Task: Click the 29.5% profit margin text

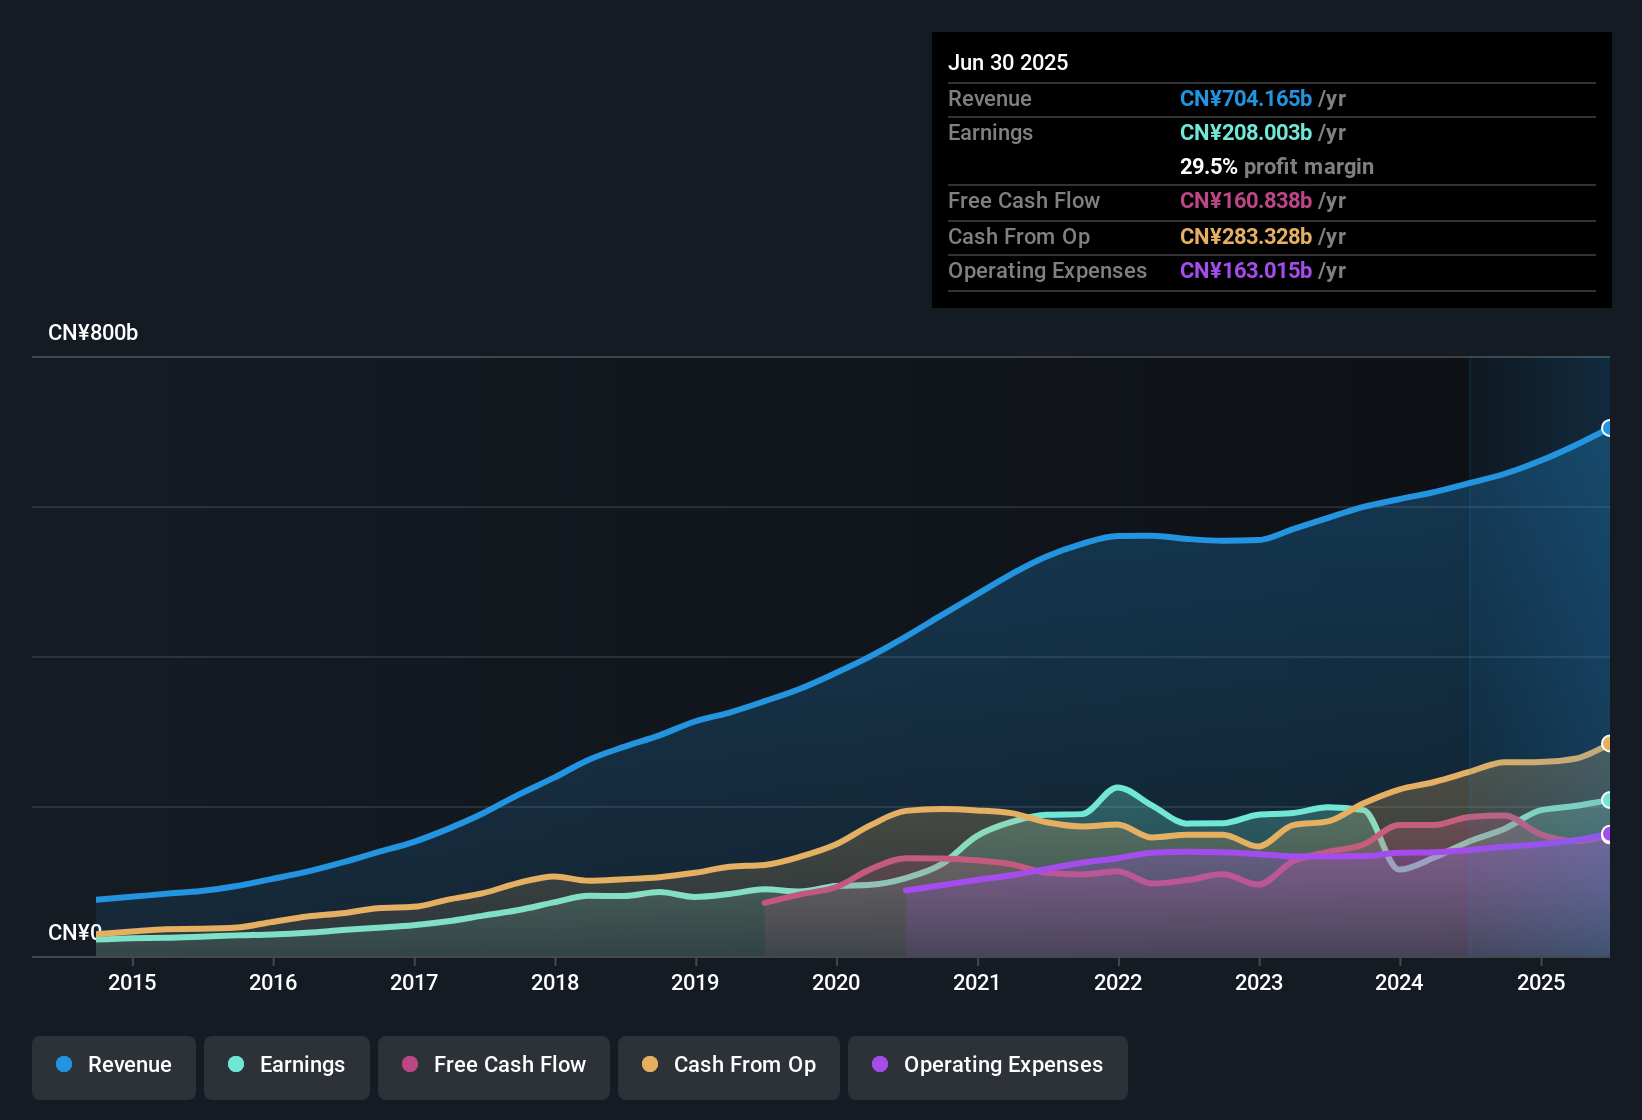Action: tap(1277, 166)
